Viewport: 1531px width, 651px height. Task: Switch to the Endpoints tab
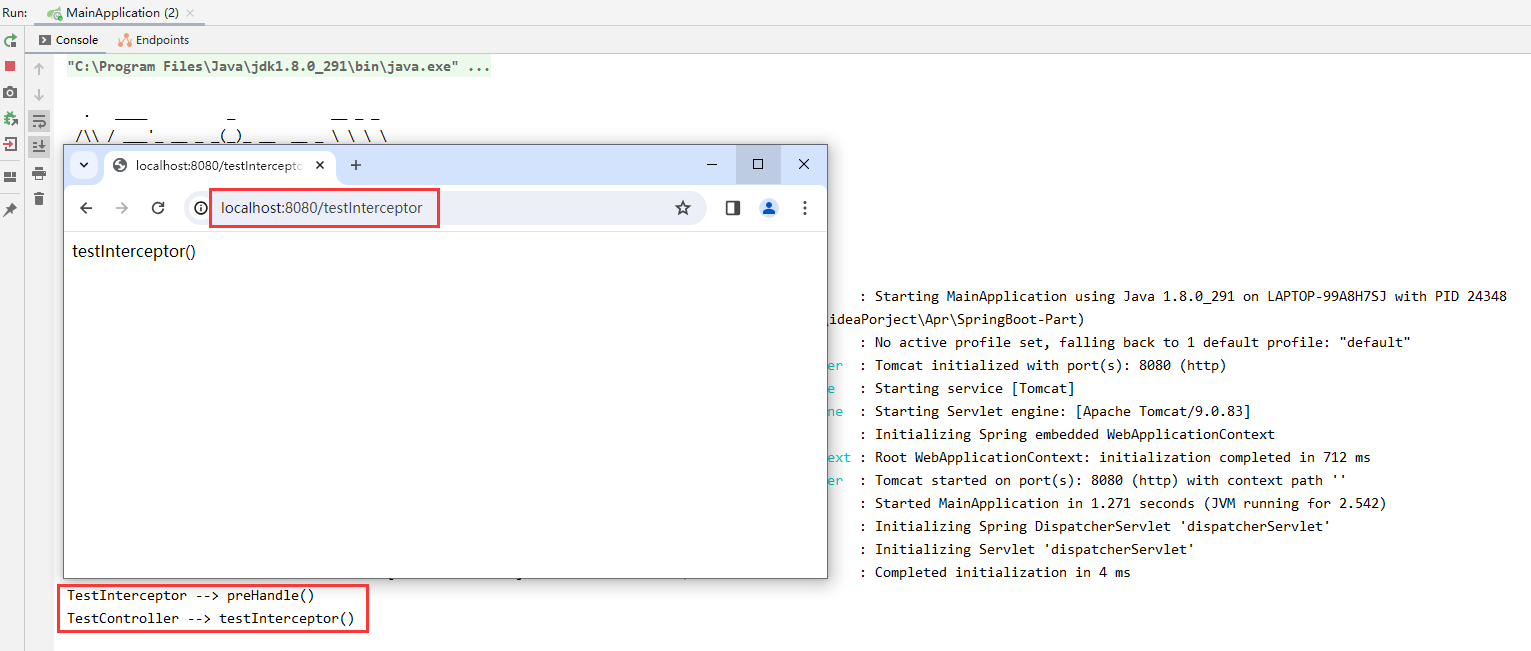click(x=153, y=40)
